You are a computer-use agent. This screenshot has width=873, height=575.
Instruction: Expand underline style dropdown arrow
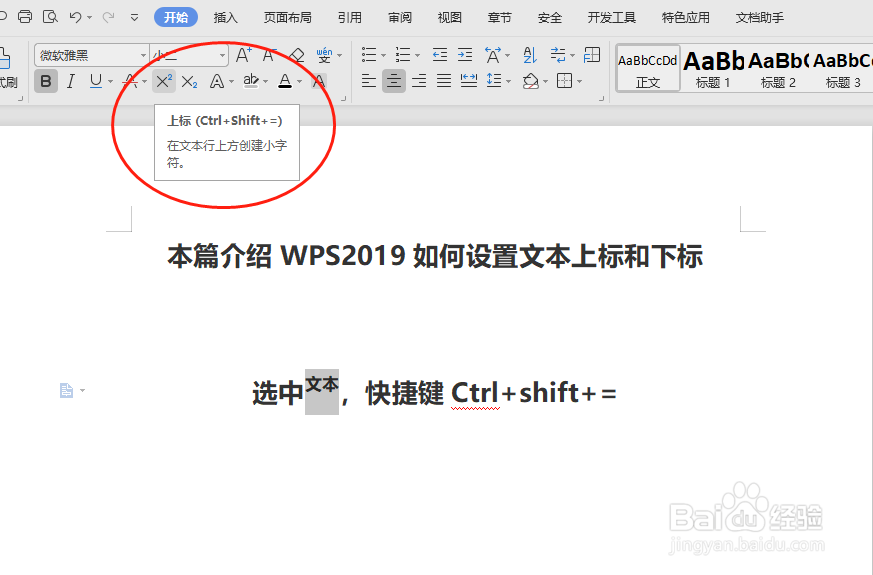(x=110, y=82)
